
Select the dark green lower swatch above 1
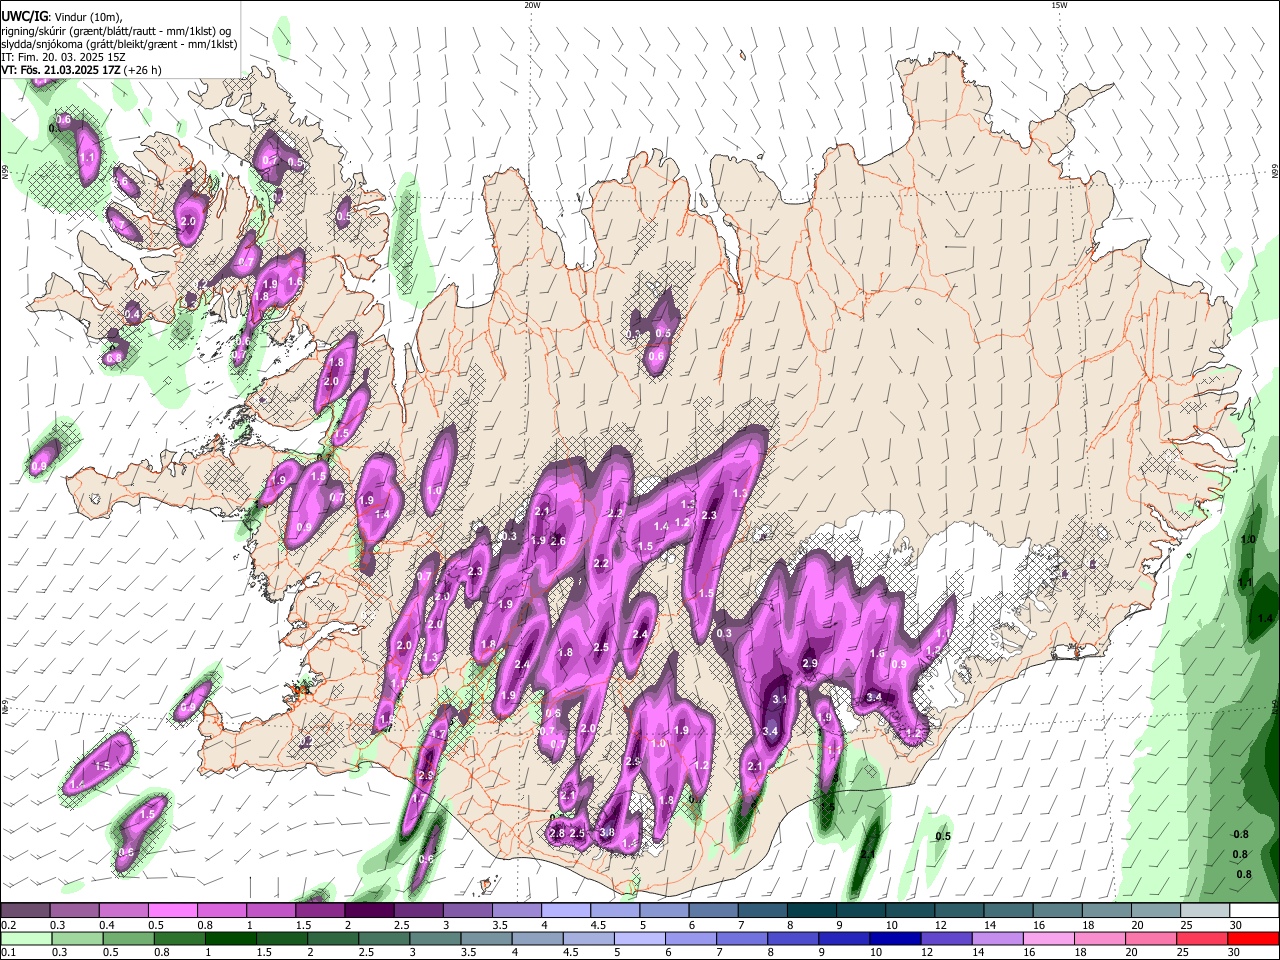coord(230,939)
